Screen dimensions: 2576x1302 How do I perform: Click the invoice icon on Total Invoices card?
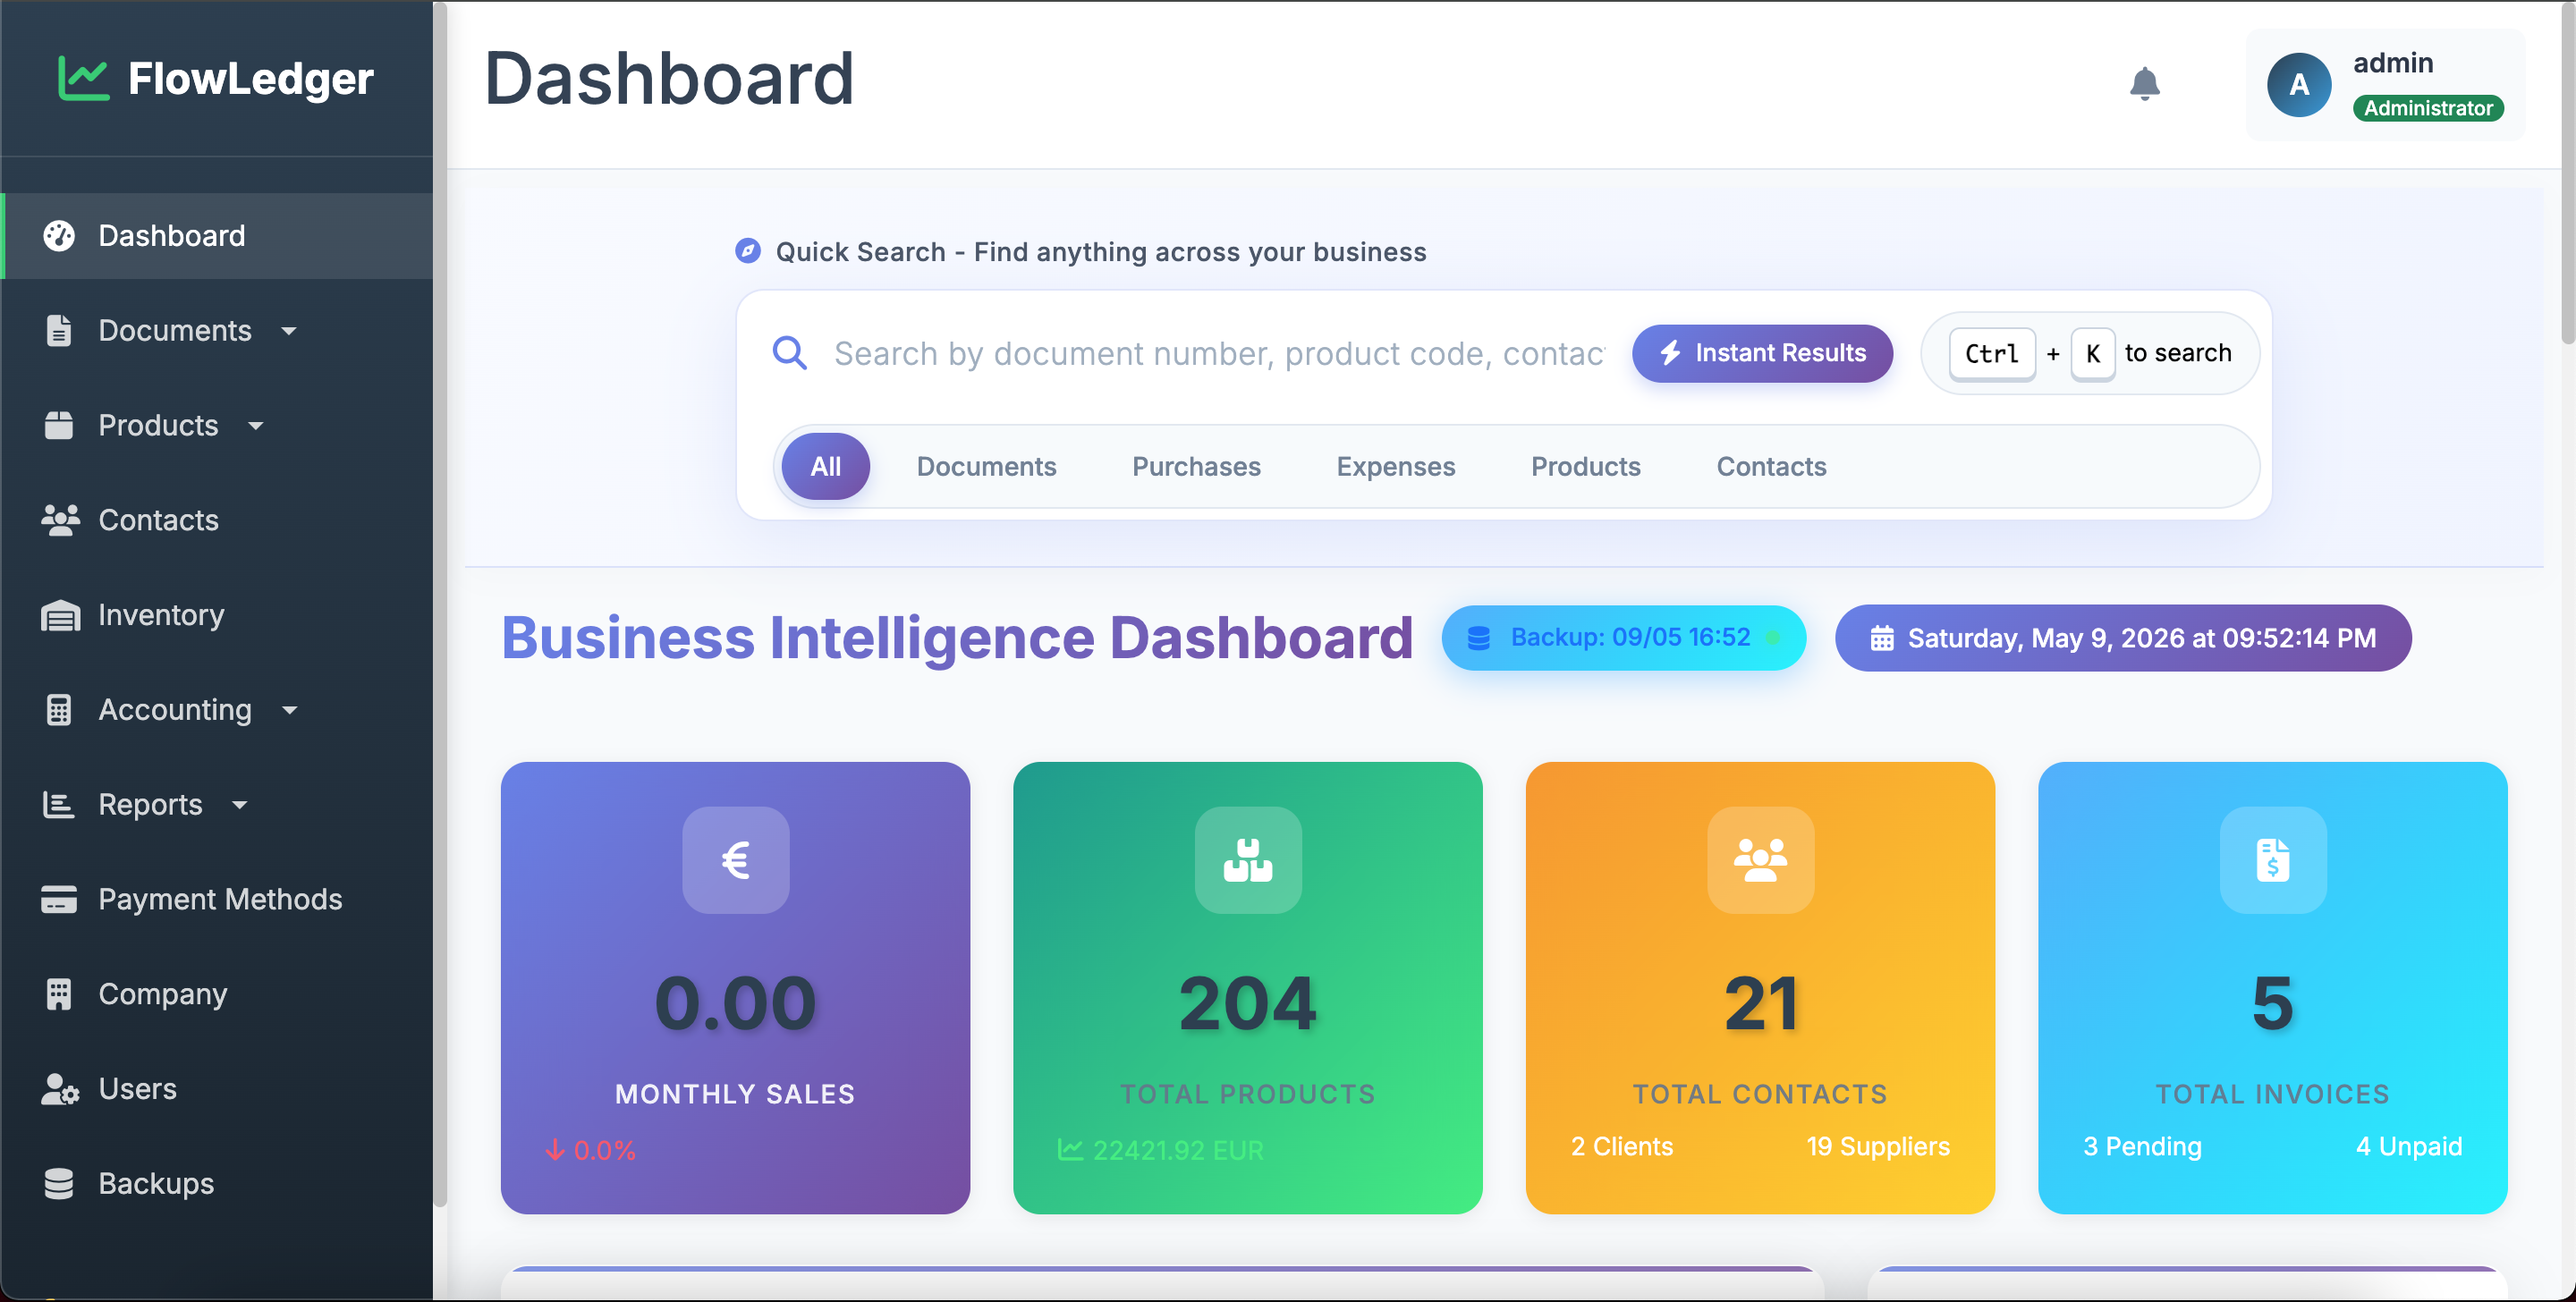pyautogui.click(x=2273, y=860)
